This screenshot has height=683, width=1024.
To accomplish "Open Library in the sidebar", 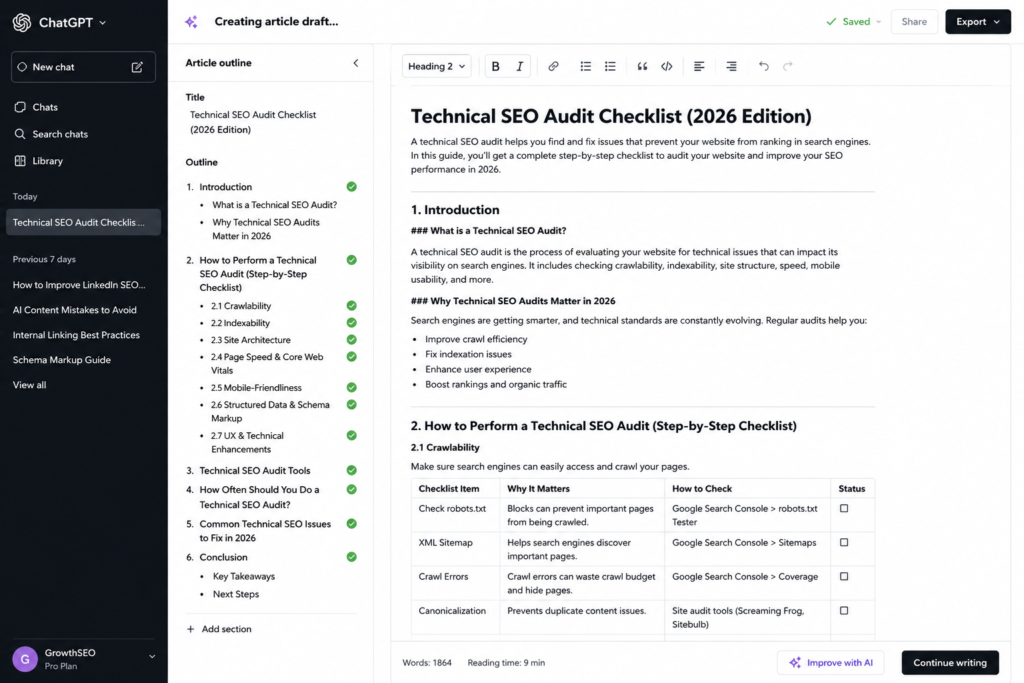I will (48, 161).
